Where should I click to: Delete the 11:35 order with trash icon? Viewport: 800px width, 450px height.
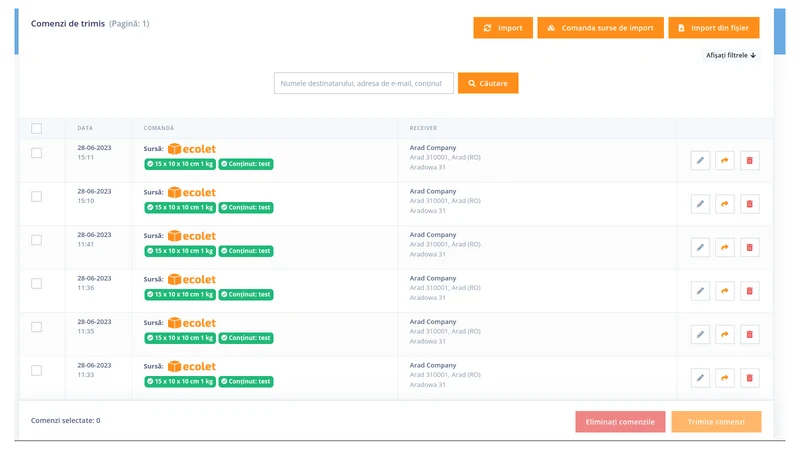coord(749,335)
